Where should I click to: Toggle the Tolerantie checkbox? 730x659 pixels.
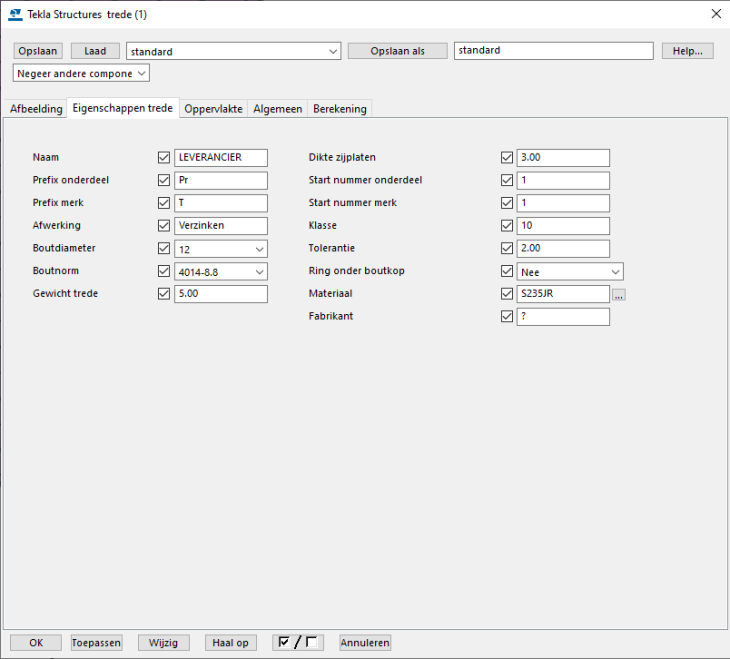pos(507,248)
